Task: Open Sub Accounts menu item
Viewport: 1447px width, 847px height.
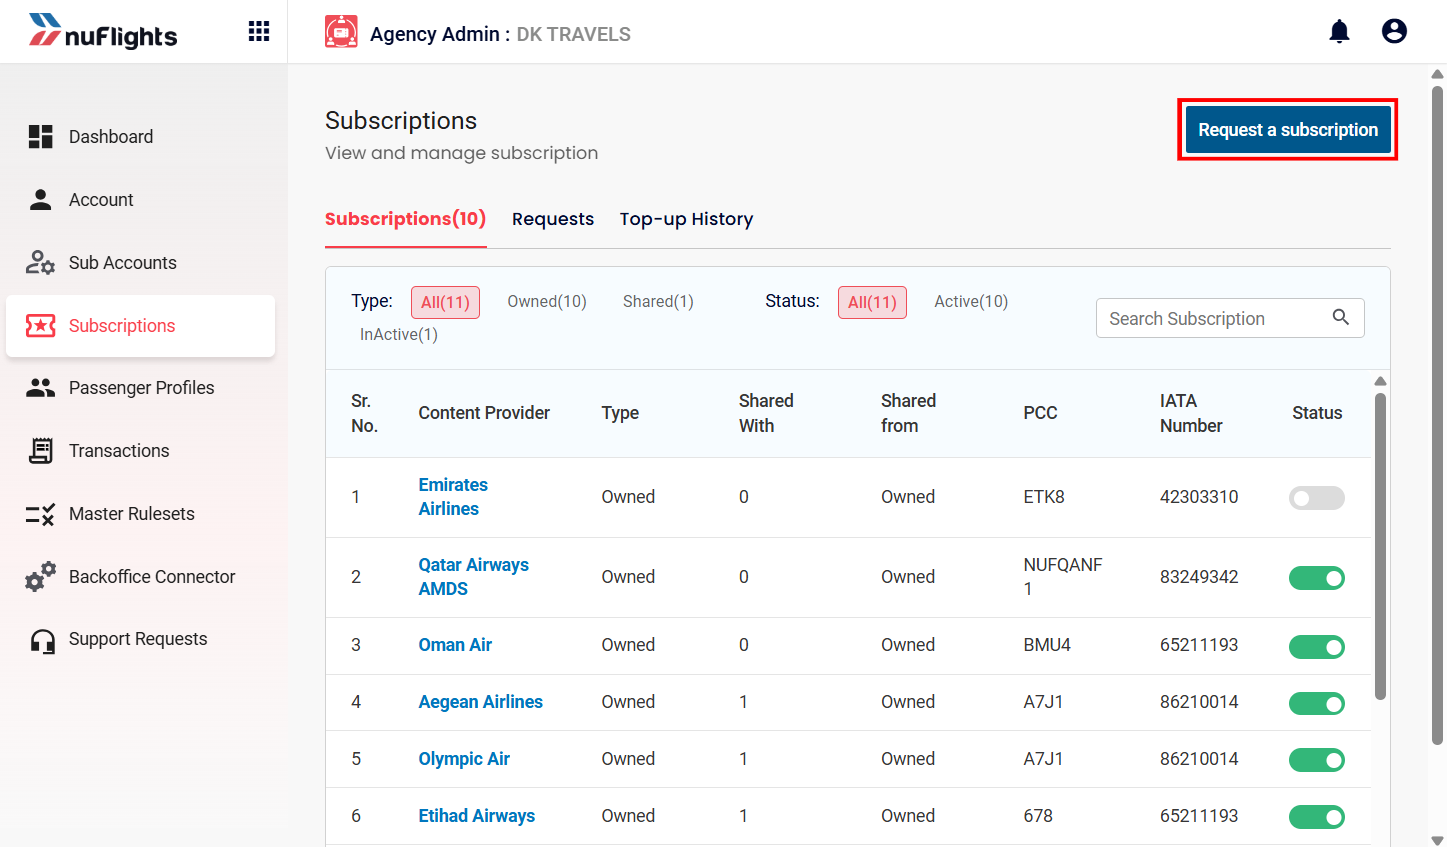Action: click(140, 263)
